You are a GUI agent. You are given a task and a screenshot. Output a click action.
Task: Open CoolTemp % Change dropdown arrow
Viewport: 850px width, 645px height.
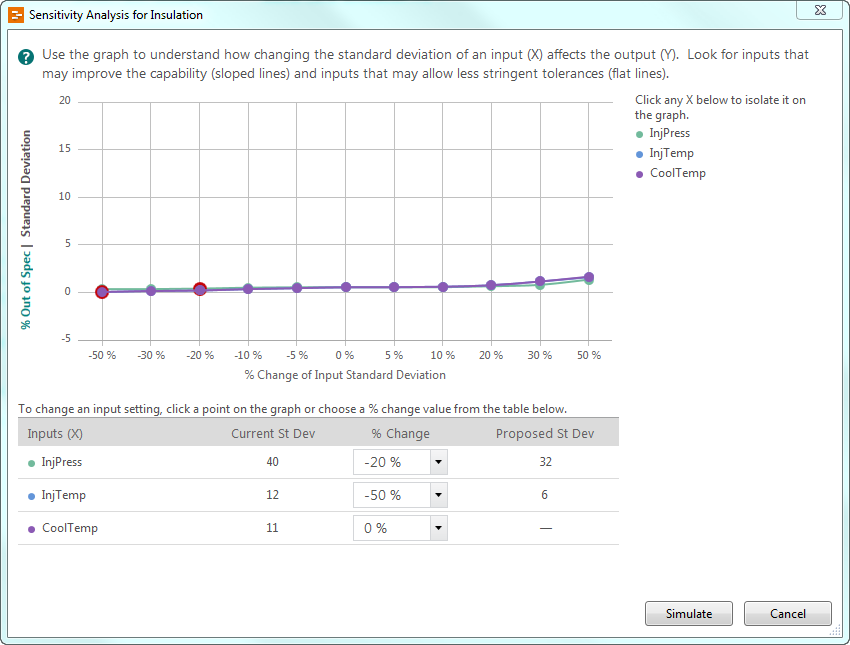click(438, 528)
